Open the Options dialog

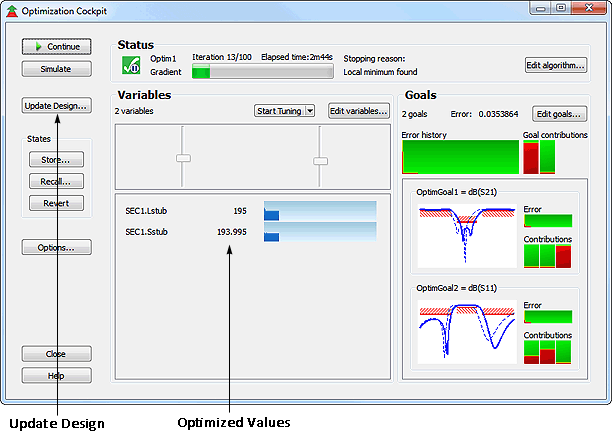(x=56, y=247)
